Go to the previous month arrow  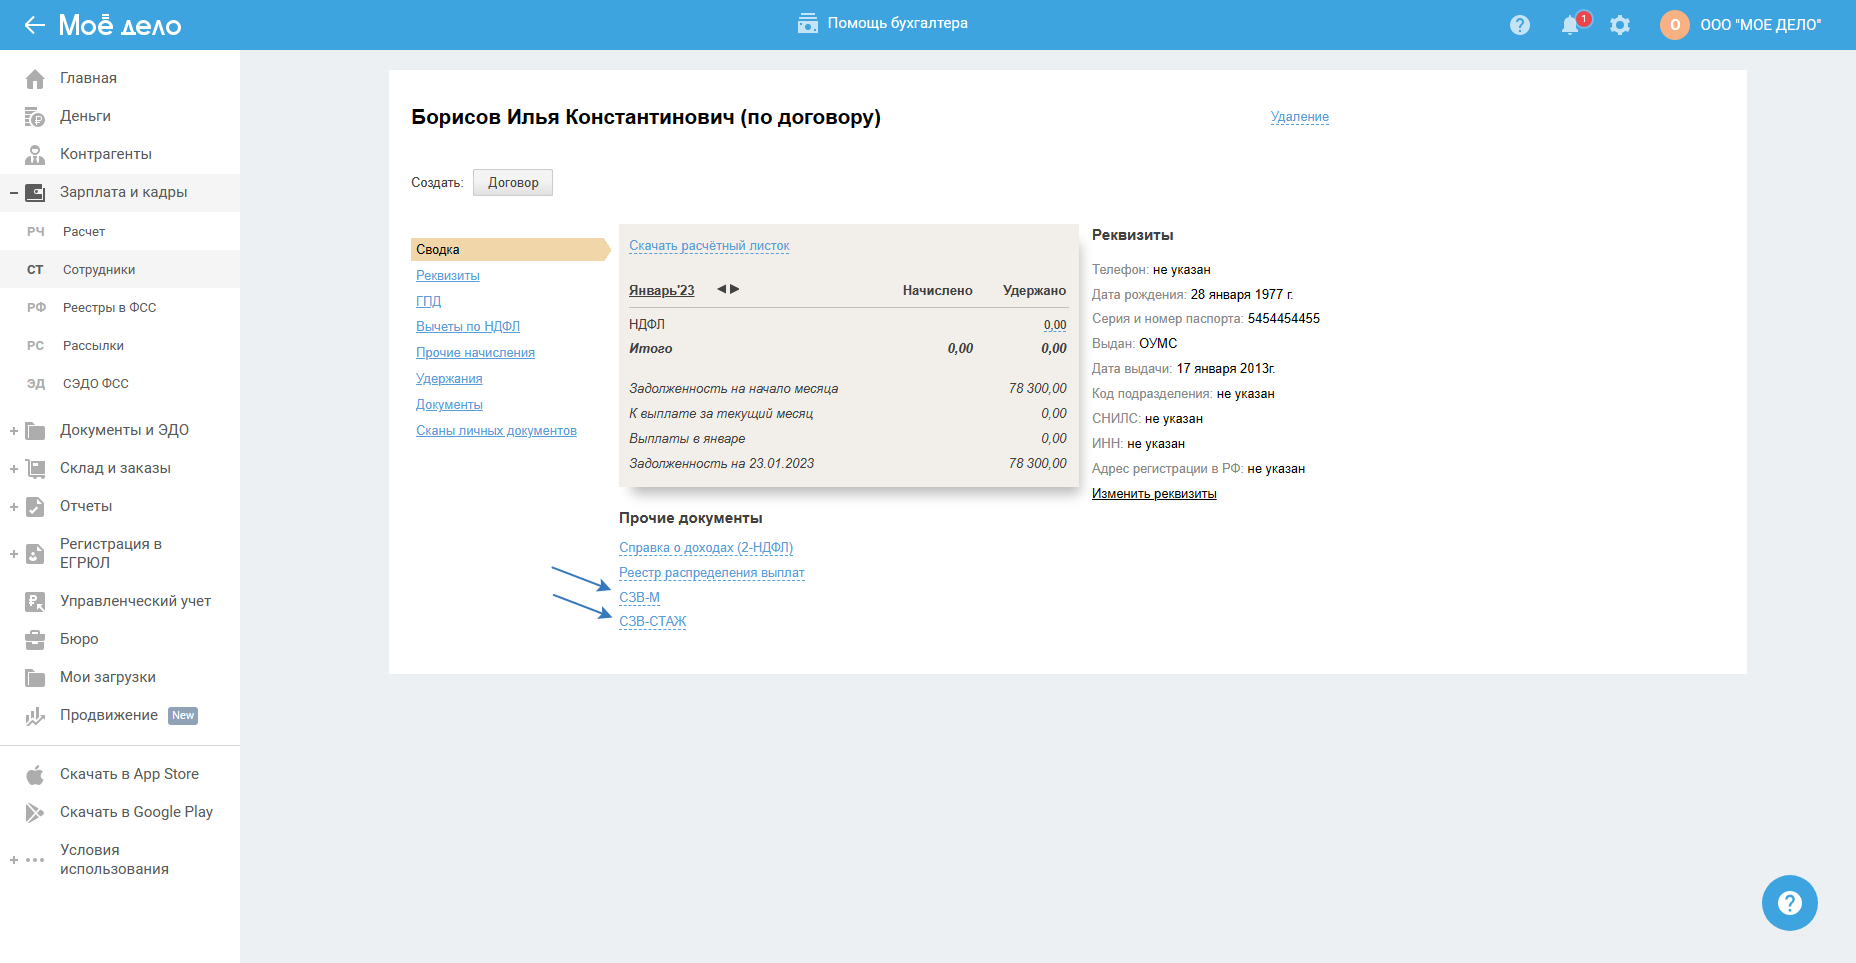721,289
